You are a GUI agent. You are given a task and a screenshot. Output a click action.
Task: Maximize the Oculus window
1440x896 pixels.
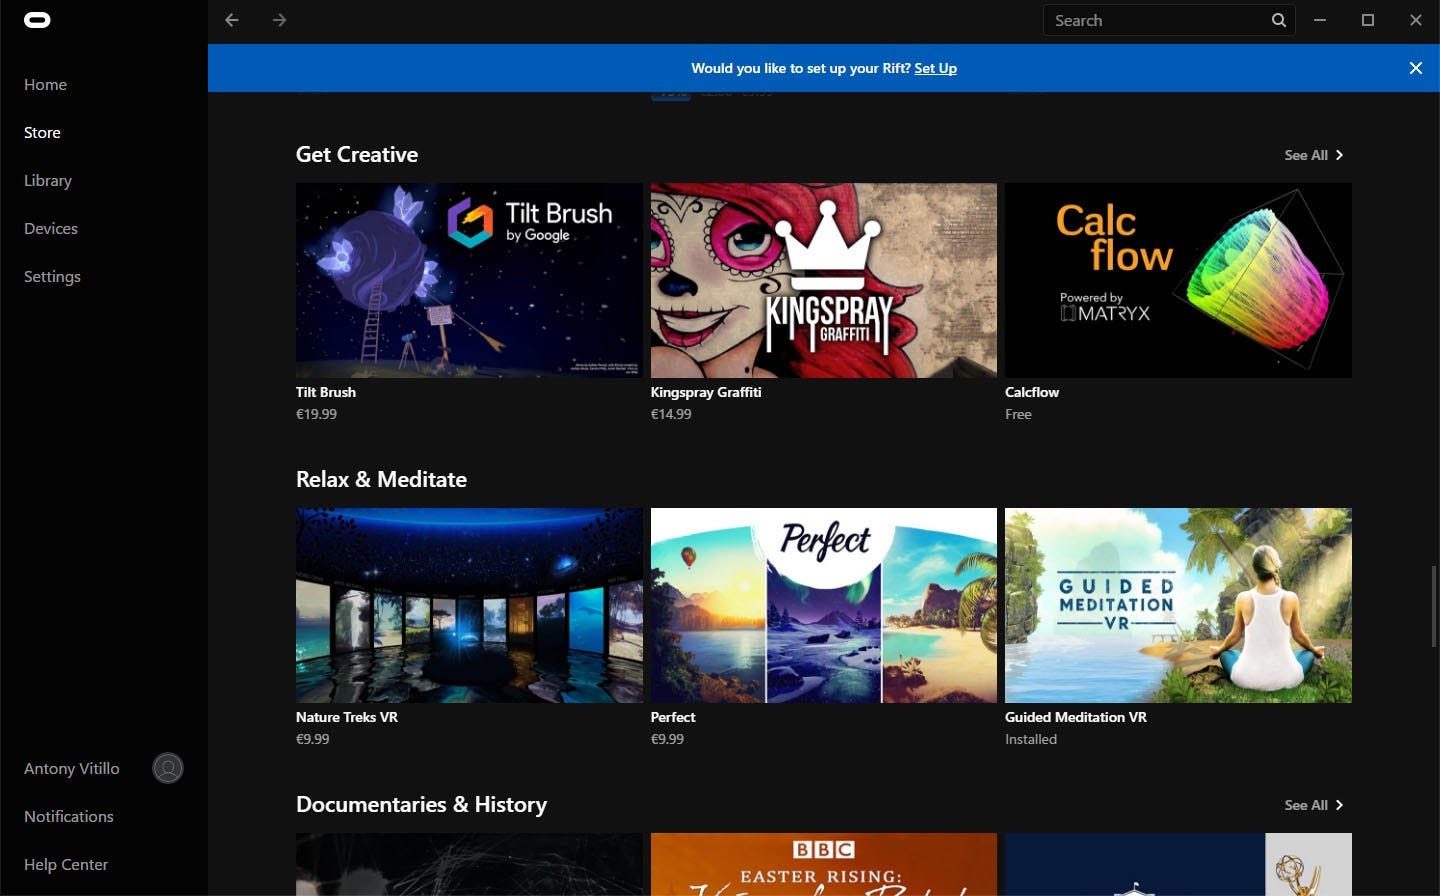pyautogui.click(x=1368, y=20)
